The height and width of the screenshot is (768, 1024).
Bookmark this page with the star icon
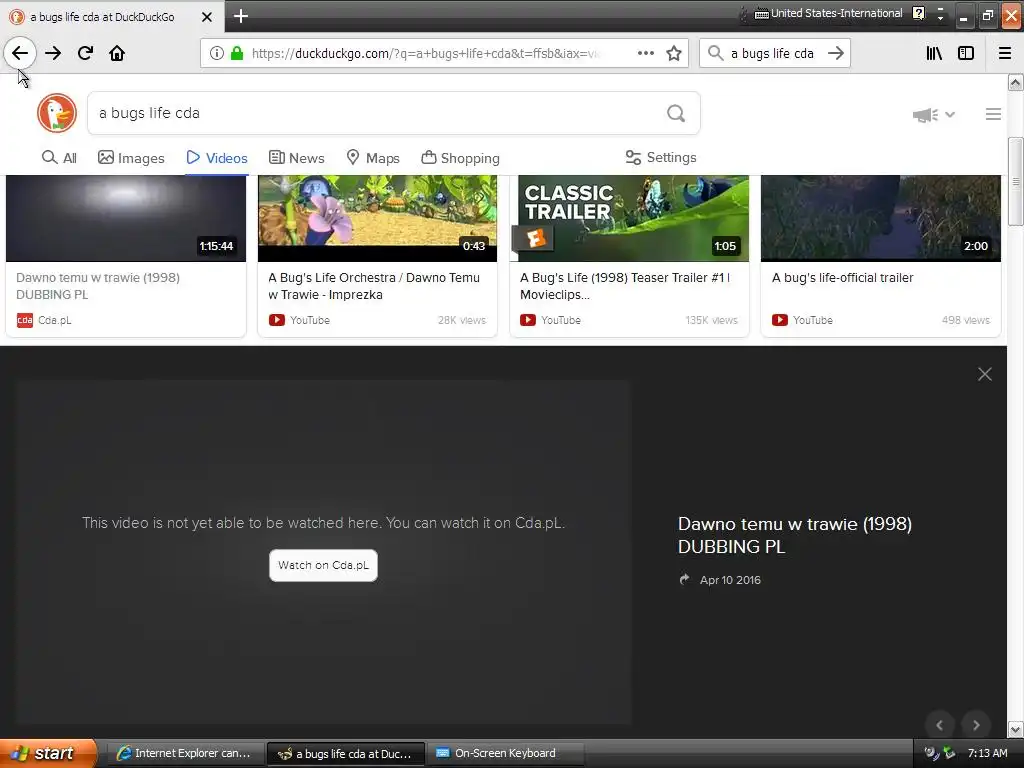tap(674, 53)
